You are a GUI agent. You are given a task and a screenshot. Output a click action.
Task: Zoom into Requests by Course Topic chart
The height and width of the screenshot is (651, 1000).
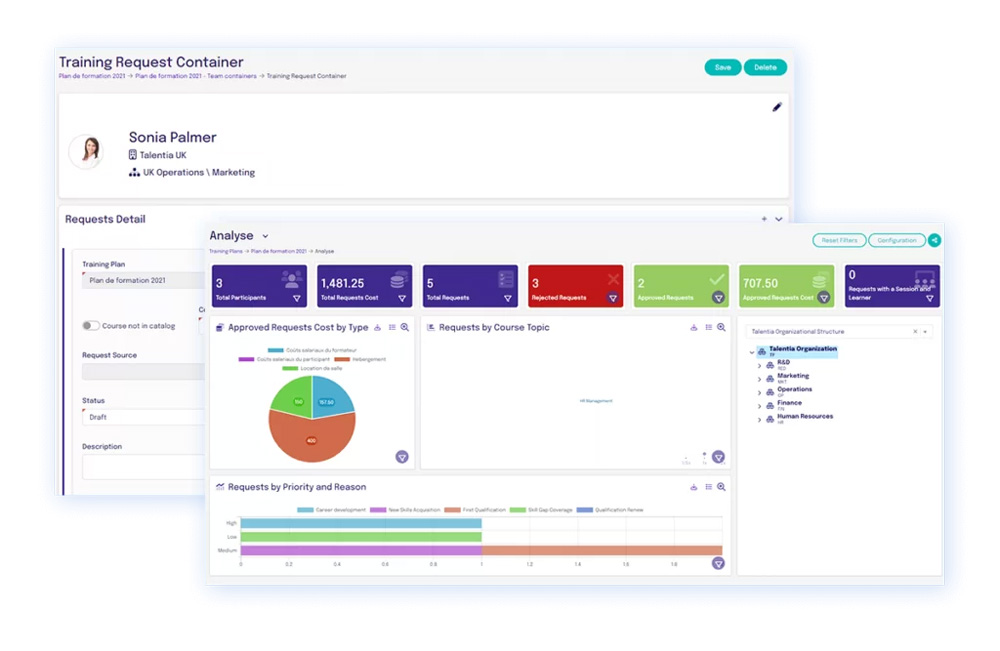[721, 327]
